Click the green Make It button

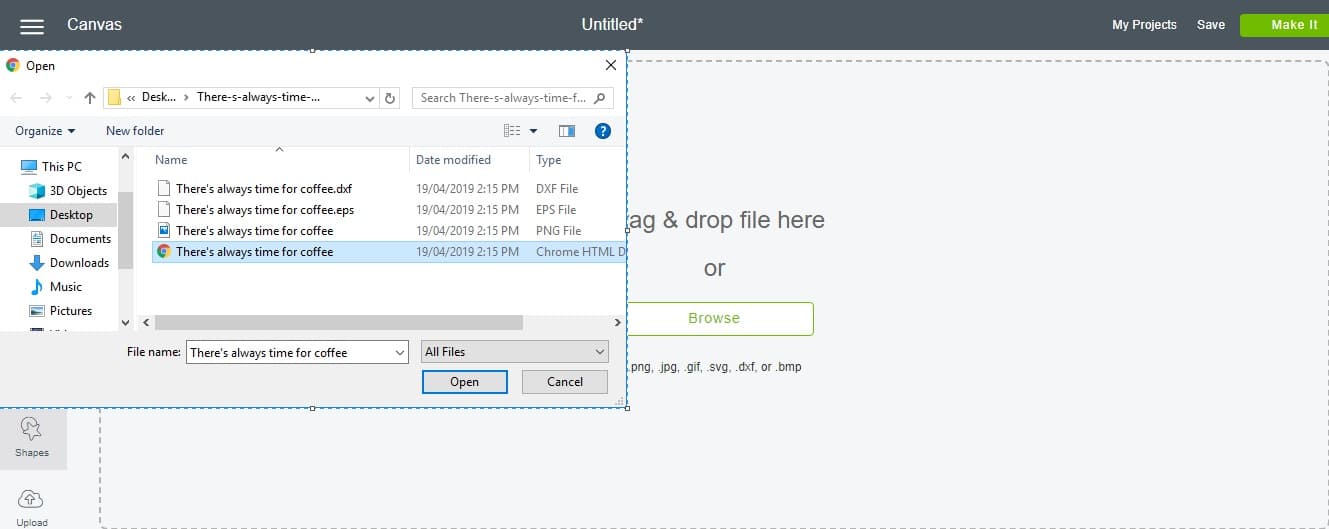point(1285,25)
